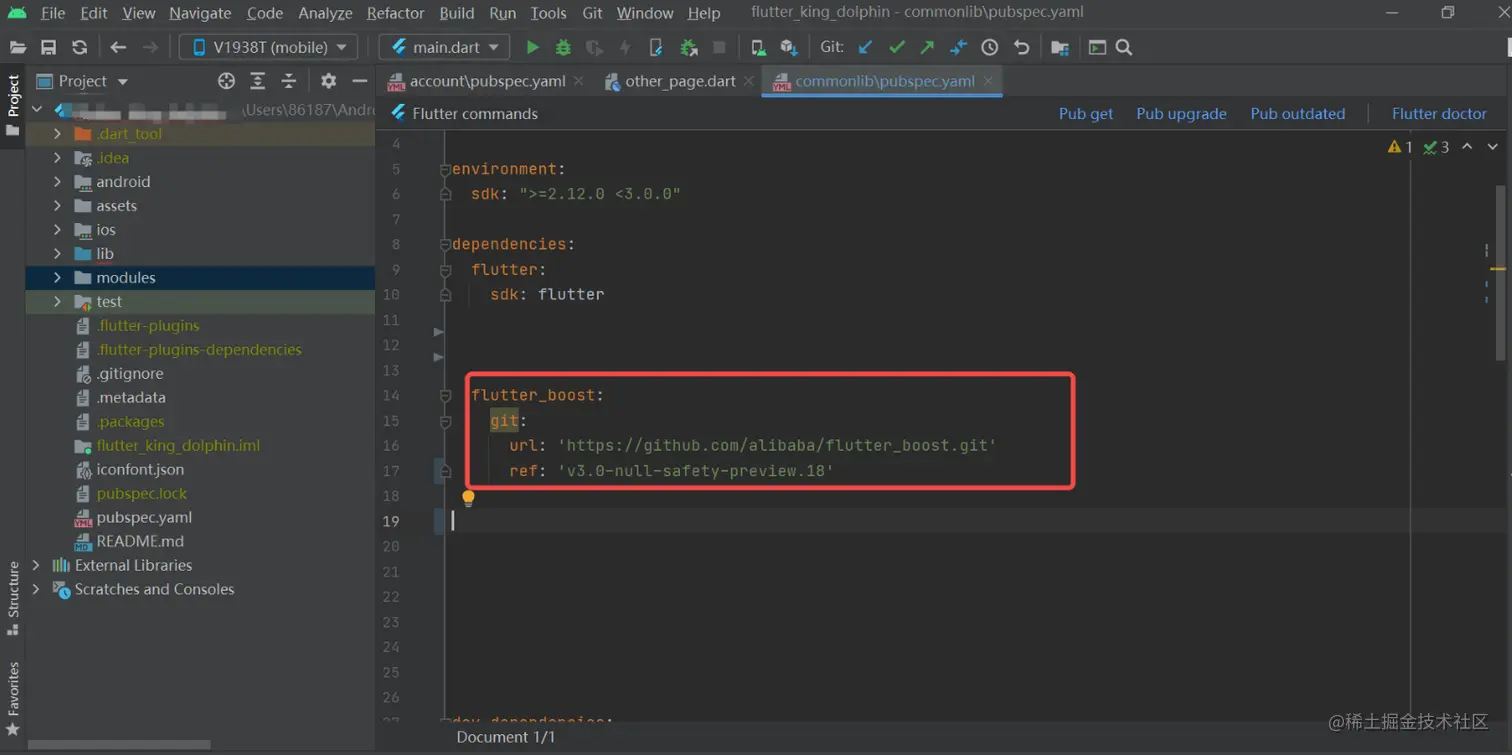Close the commonlib\pubspec.yaml tab

[x=988, y=81]
